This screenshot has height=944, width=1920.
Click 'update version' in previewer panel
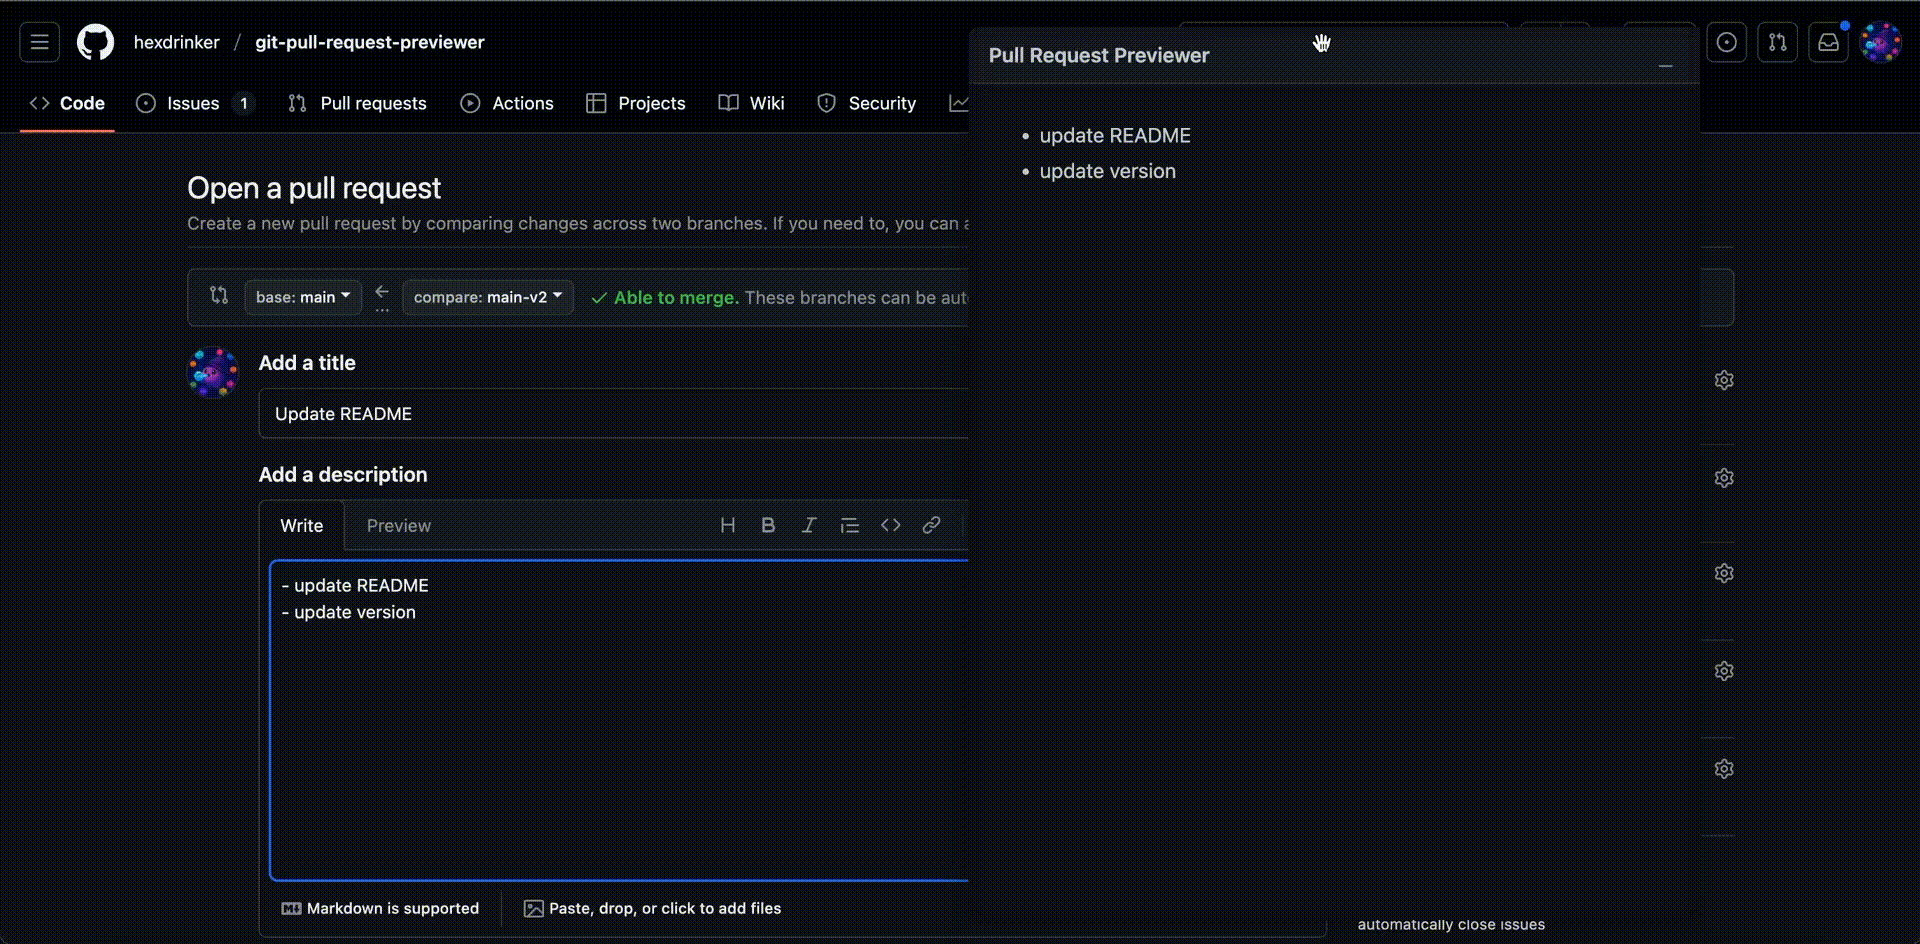point(1107,171)
